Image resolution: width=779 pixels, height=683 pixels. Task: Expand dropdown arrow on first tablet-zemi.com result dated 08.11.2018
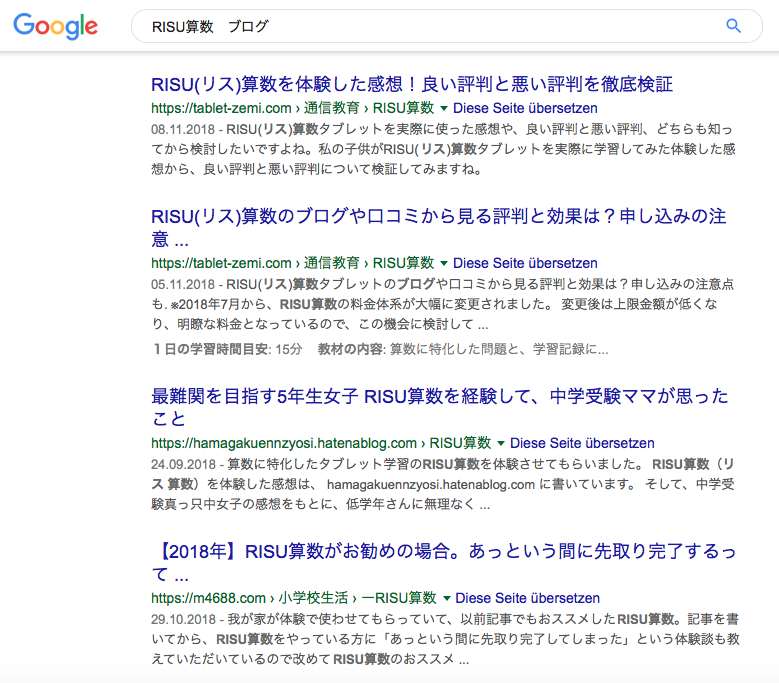coord(444,108)
